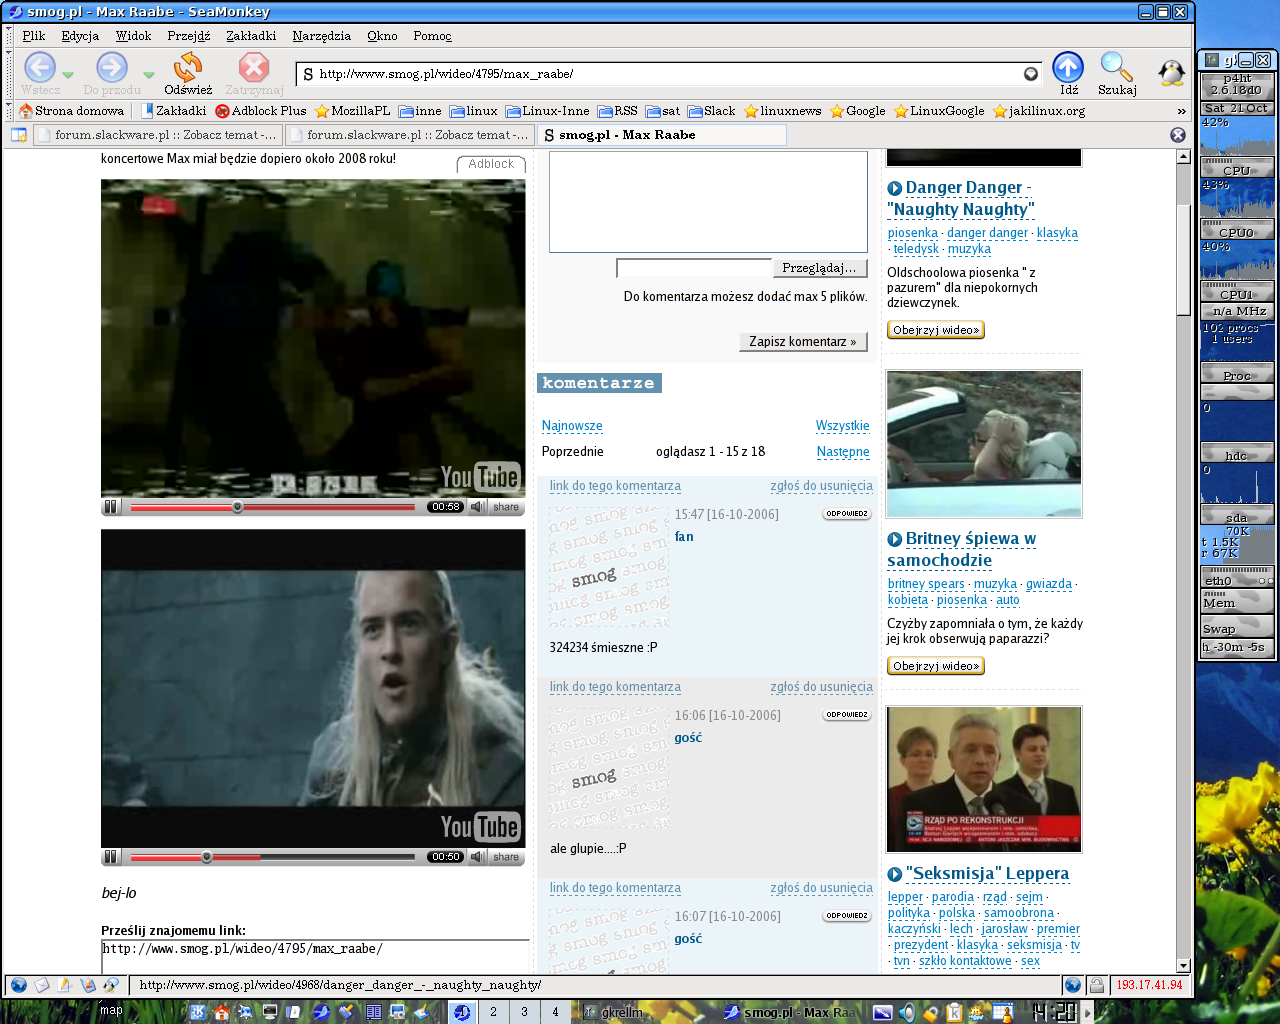Click Zapisz komentarz button
The height and width of the screenshot is (1024, 1280).
pos(803,342)
